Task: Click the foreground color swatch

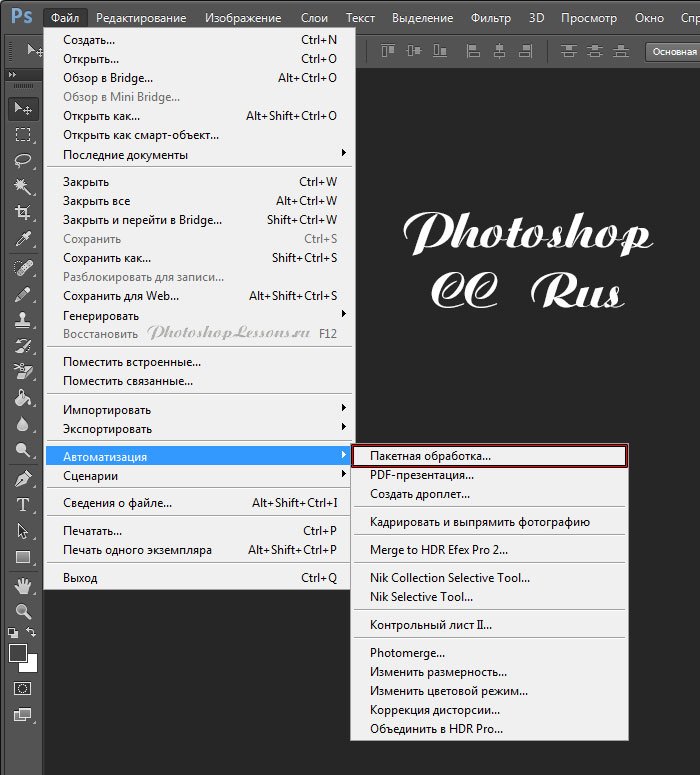Action: pyautogui.click(x=17, y=653)
